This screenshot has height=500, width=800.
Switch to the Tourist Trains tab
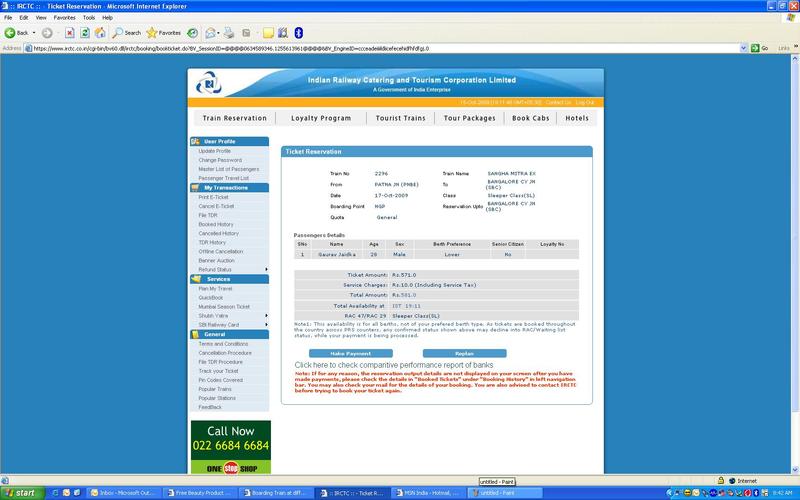(x=399, y=118)
